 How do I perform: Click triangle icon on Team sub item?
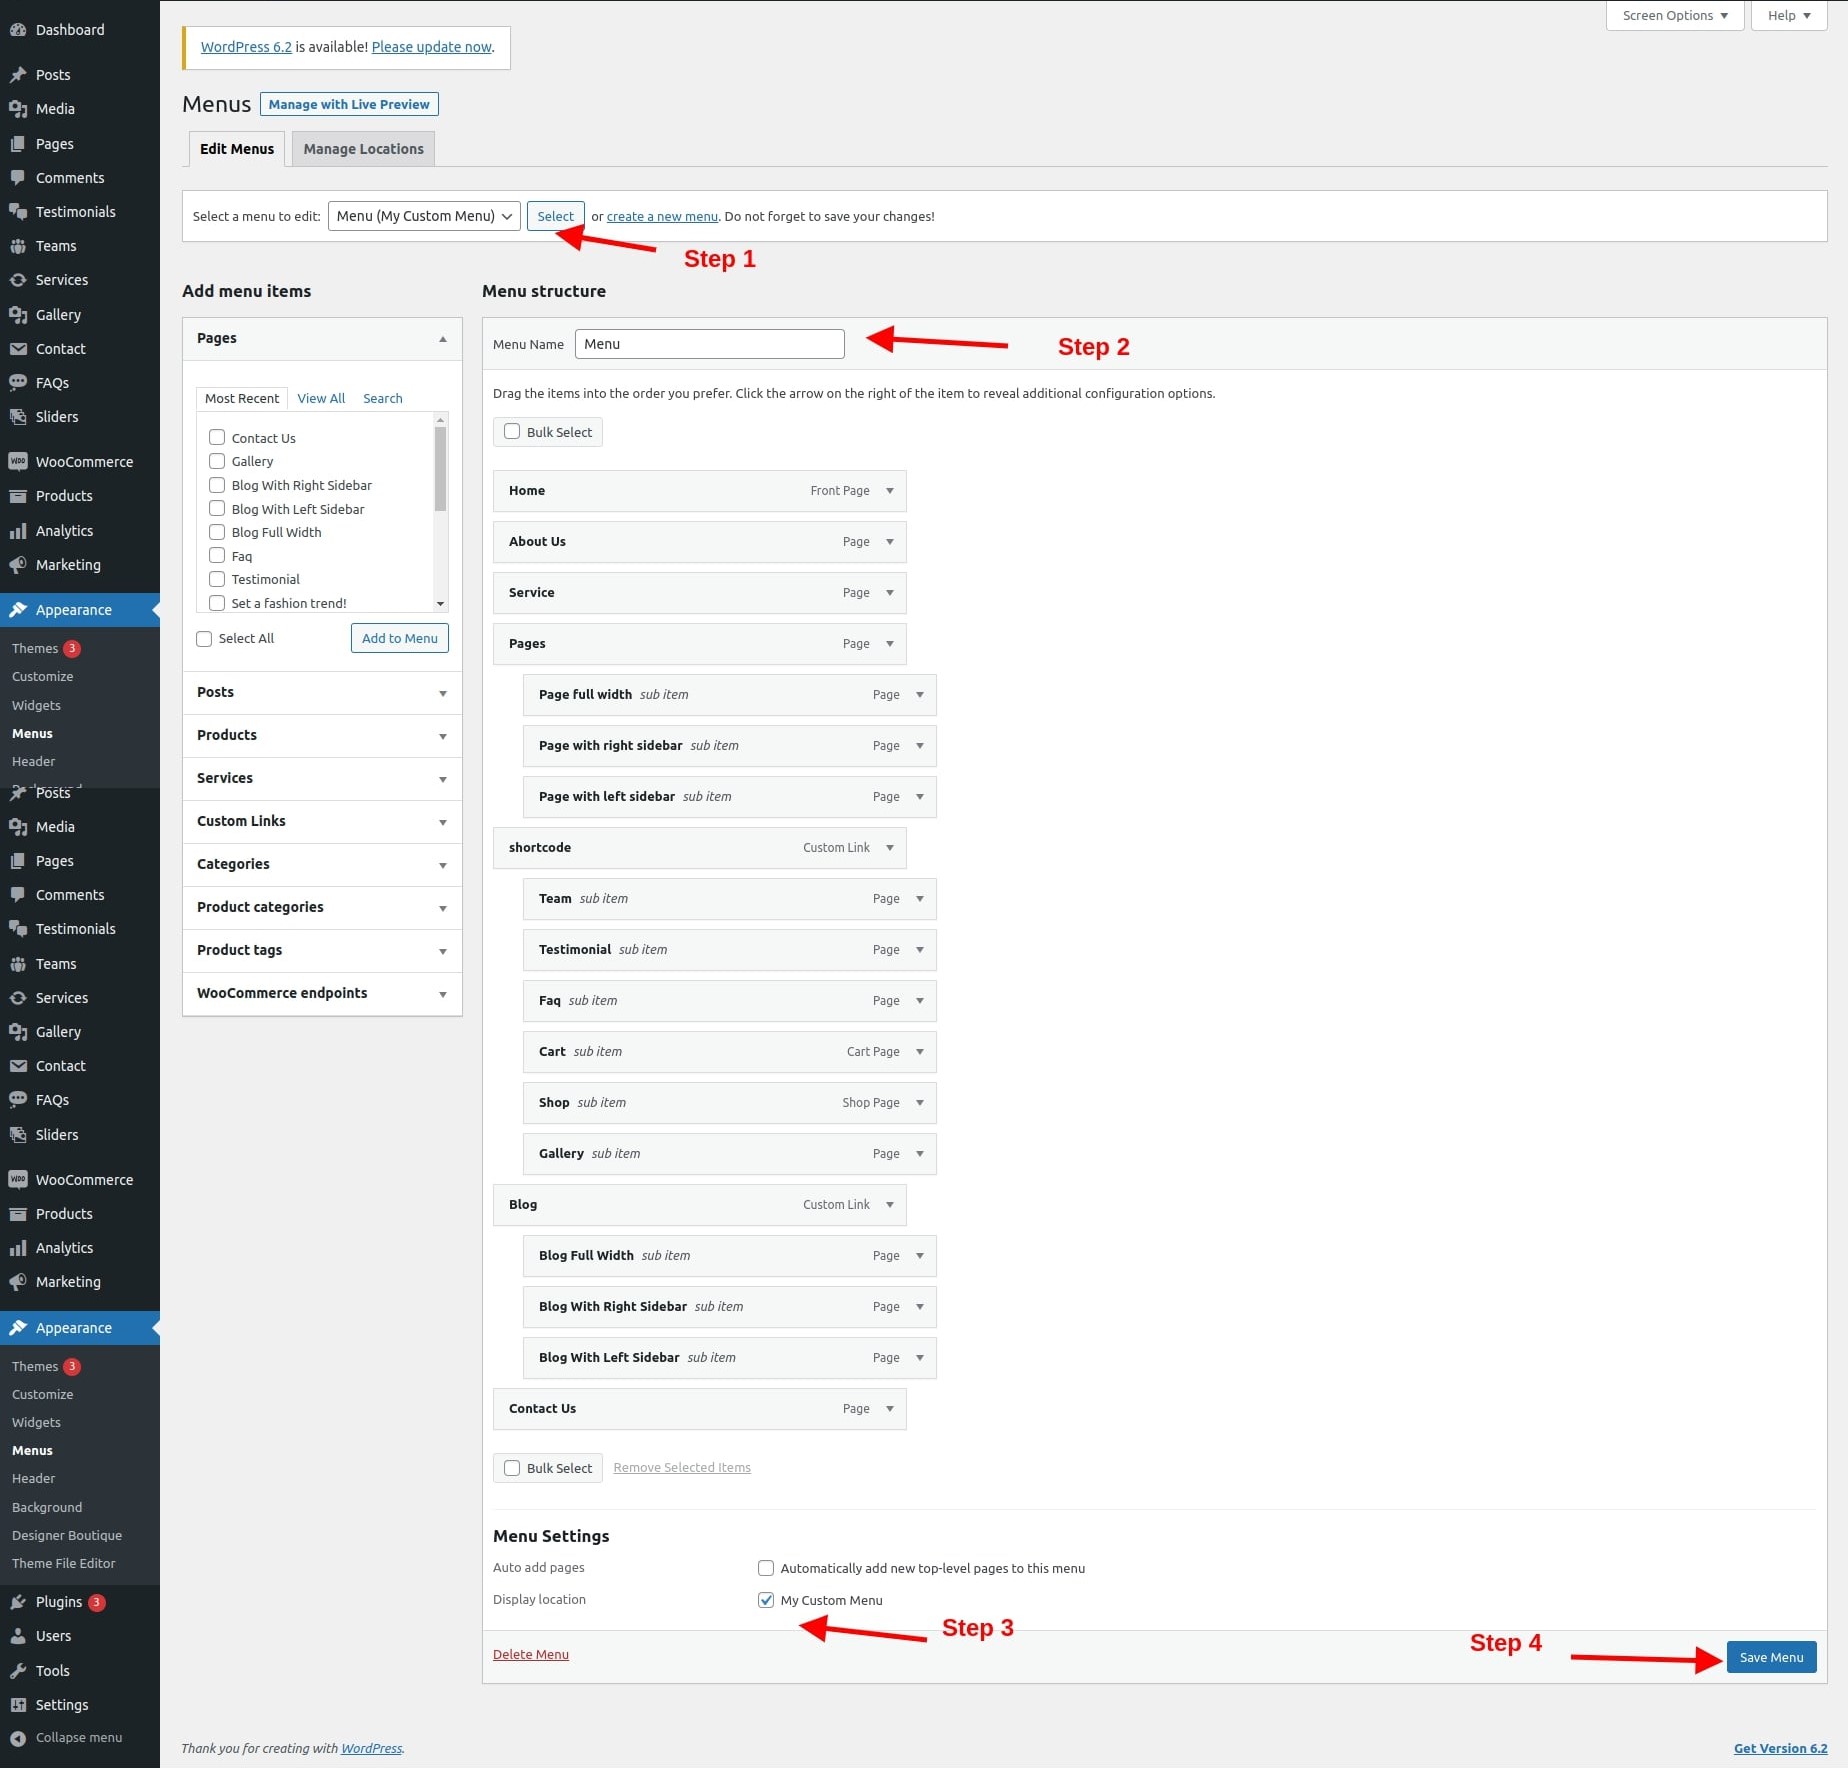920,899
